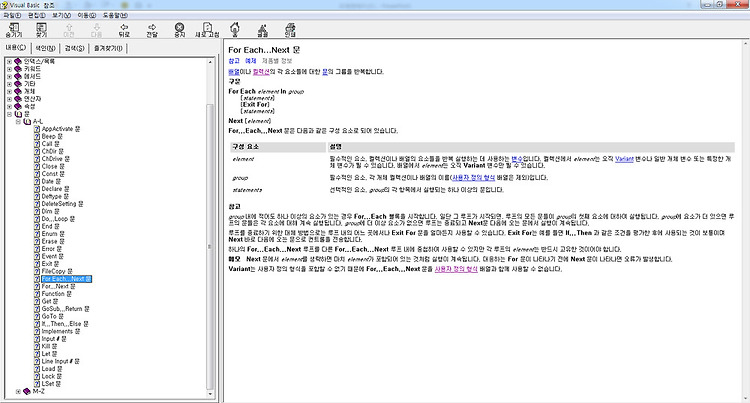
Task: Expand the 개체 tree node
Action: click(x=9, y=91)
